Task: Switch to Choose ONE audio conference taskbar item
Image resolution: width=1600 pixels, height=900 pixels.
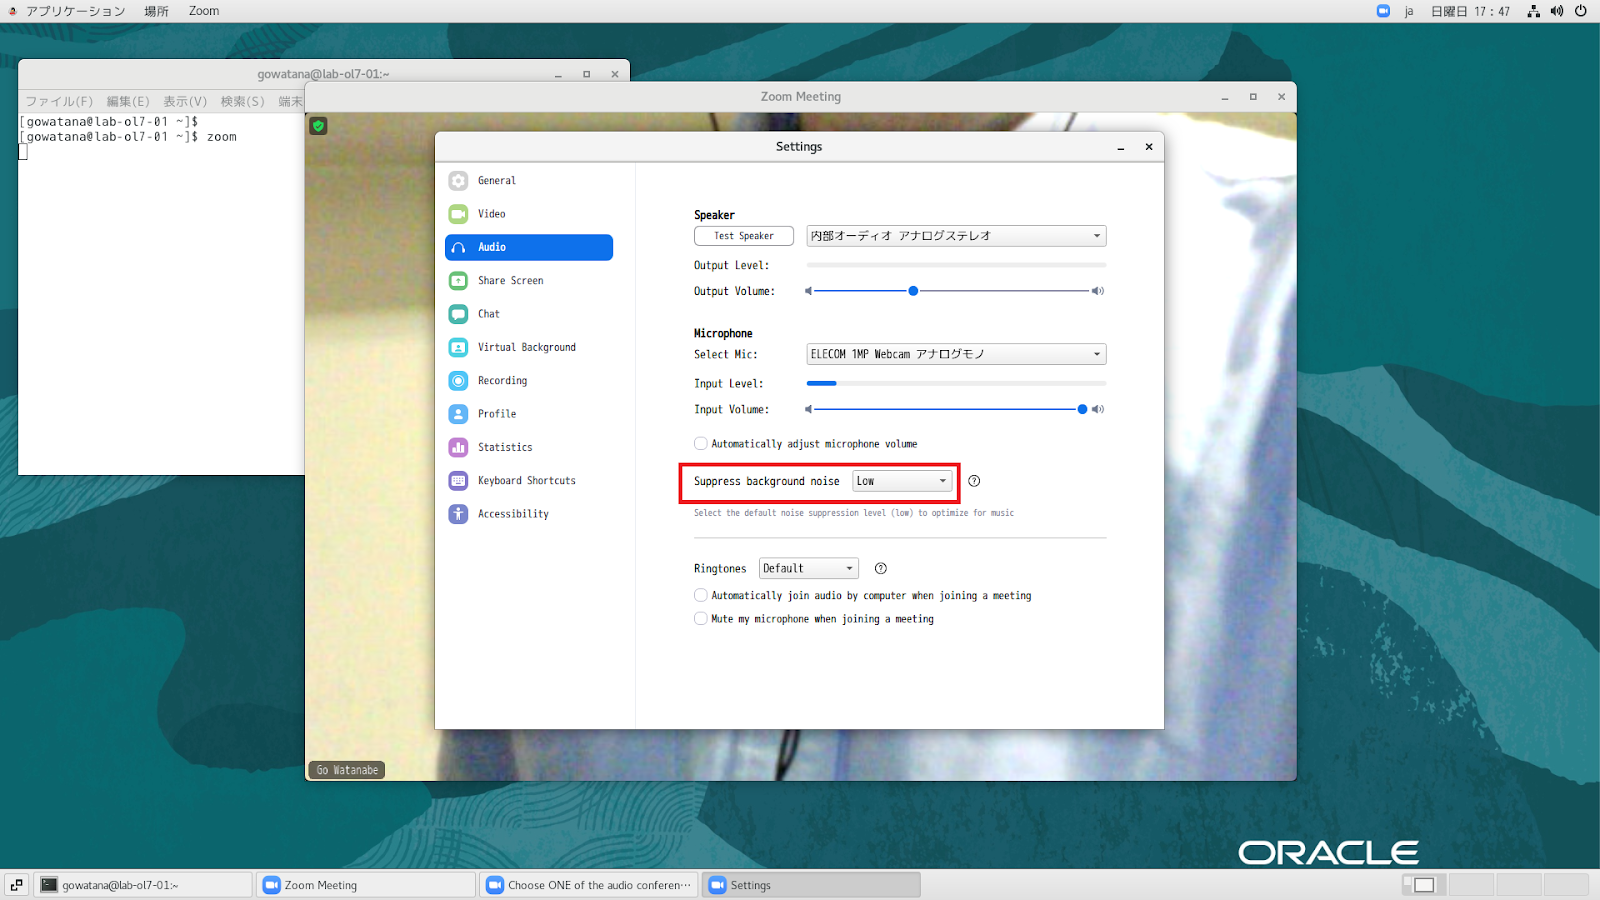Action: [x=590, y=885]
